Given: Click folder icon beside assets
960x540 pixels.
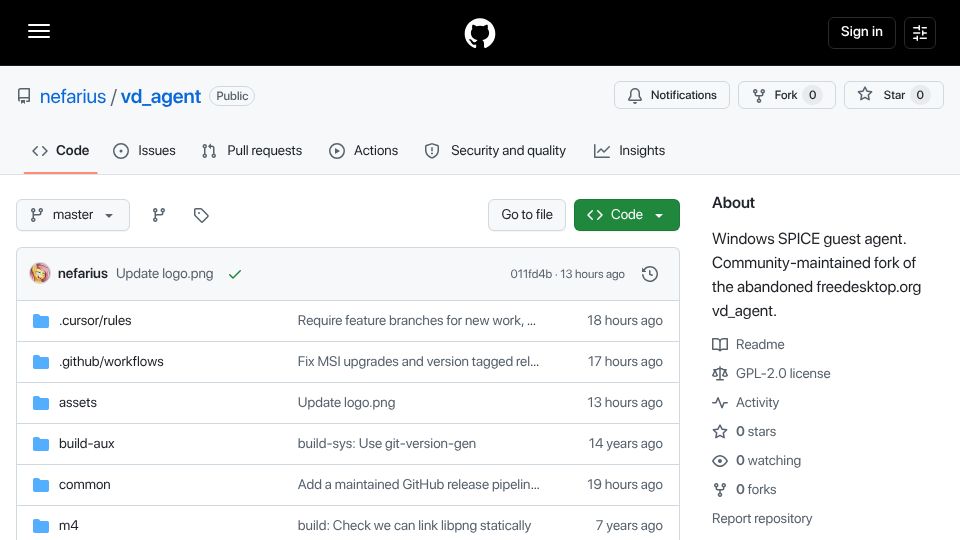Looking at the screenshot, I should pyautogui.click(x=41, y=403).
